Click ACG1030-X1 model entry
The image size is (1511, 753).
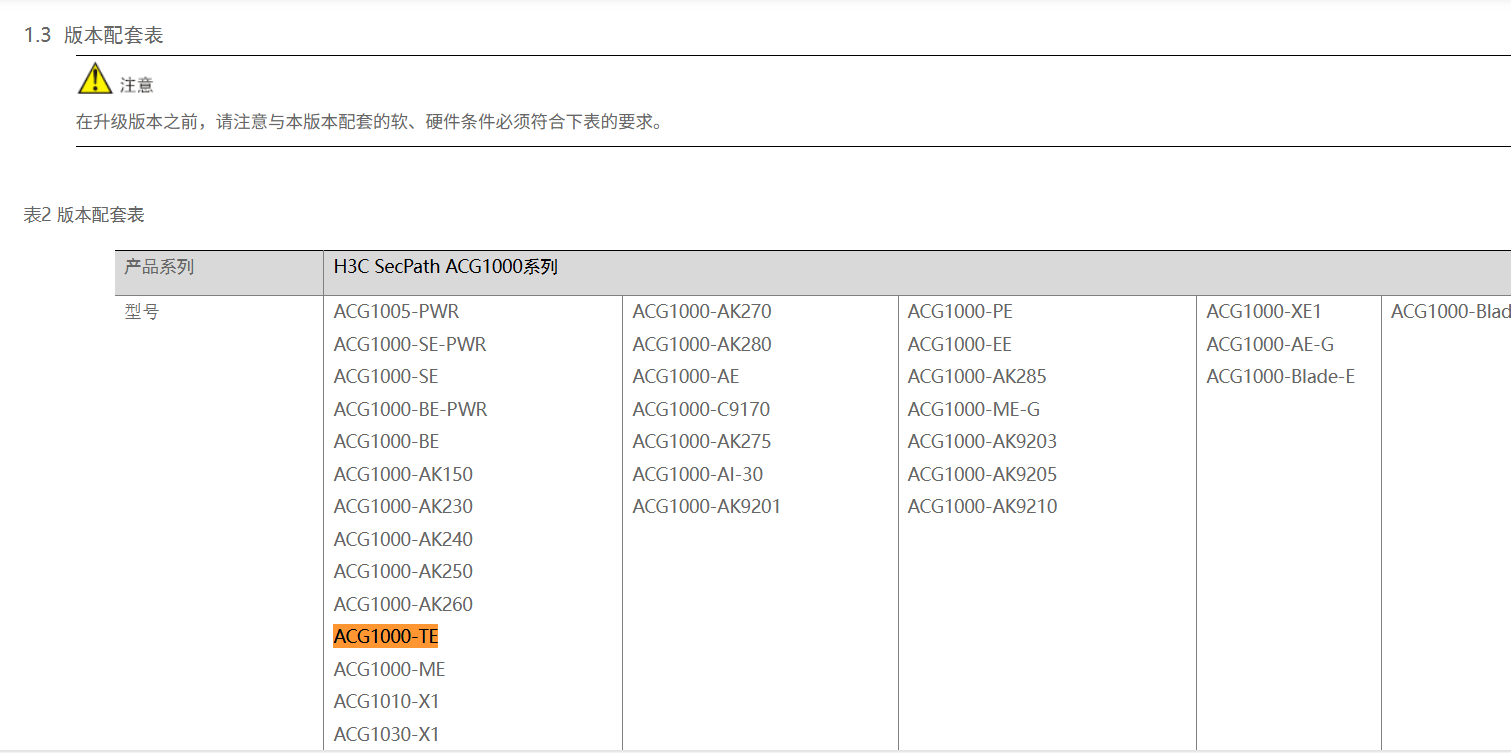[386, 734]
